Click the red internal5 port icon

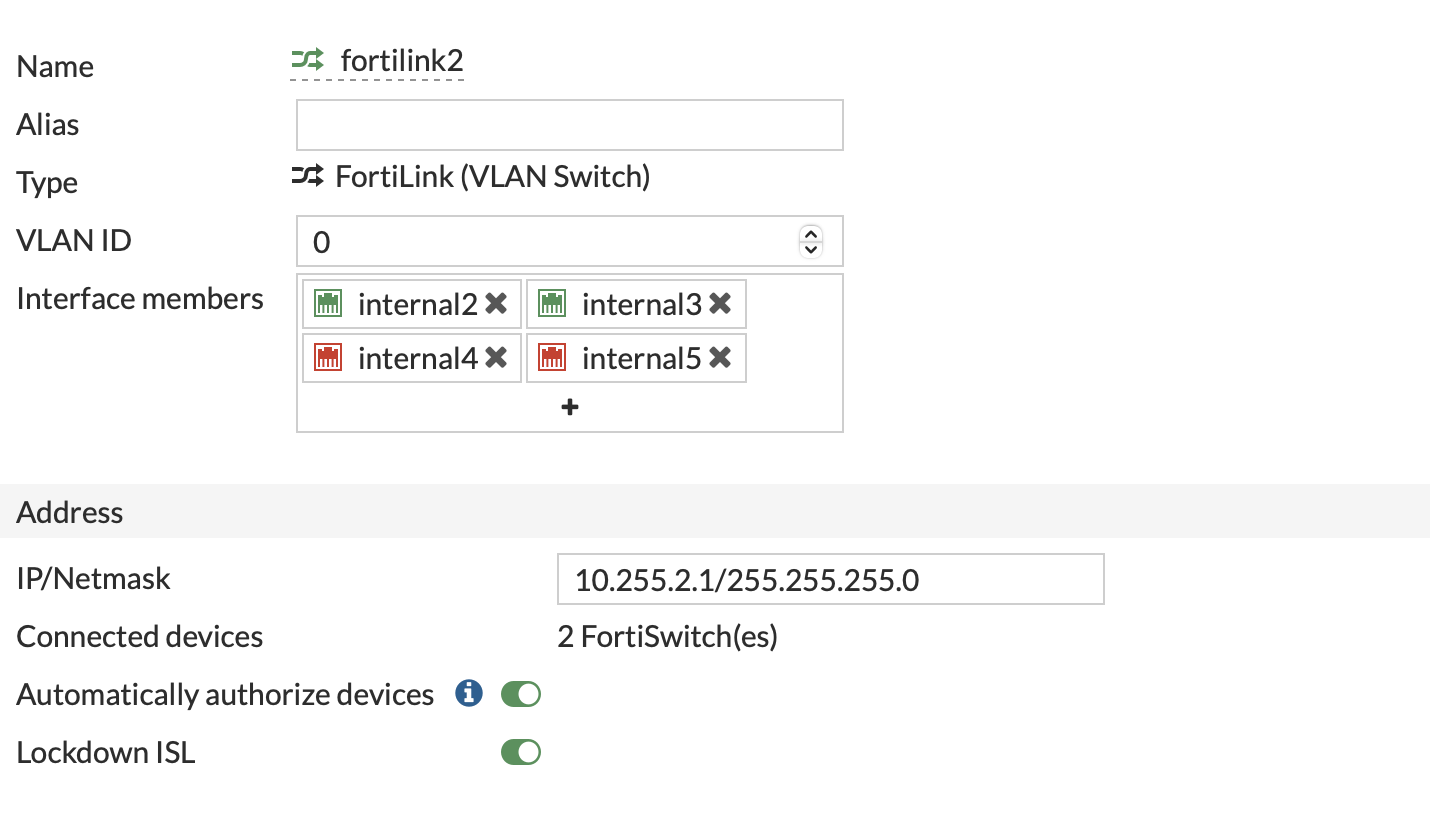click(552, 357)
